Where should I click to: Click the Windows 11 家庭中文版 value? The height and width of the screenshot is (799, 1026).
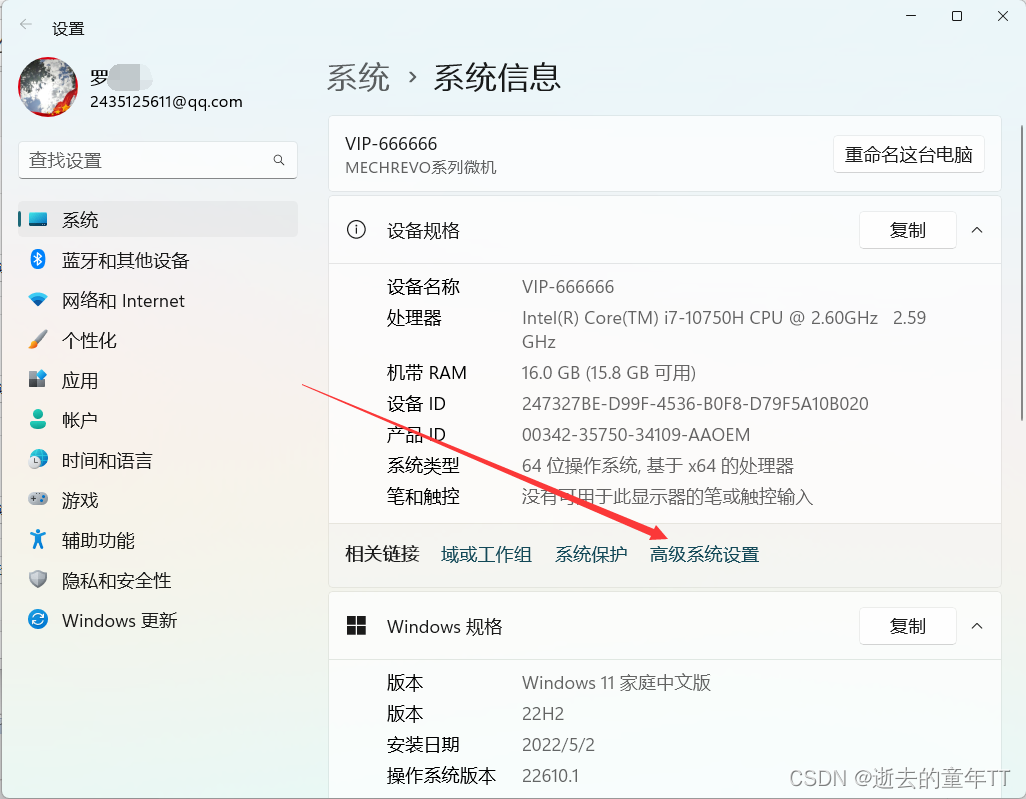616,683
